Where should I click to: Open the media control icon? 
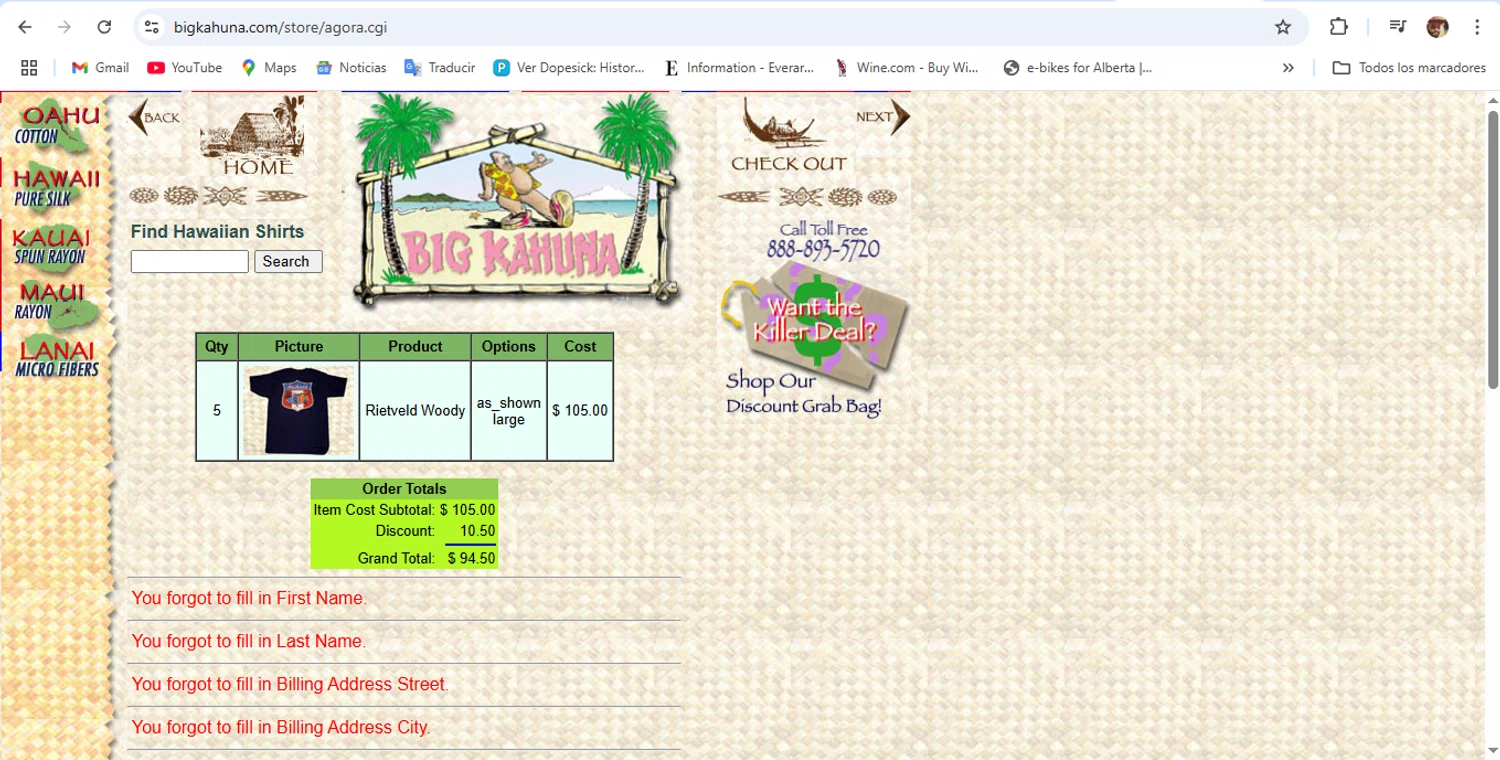[1398, 27]
